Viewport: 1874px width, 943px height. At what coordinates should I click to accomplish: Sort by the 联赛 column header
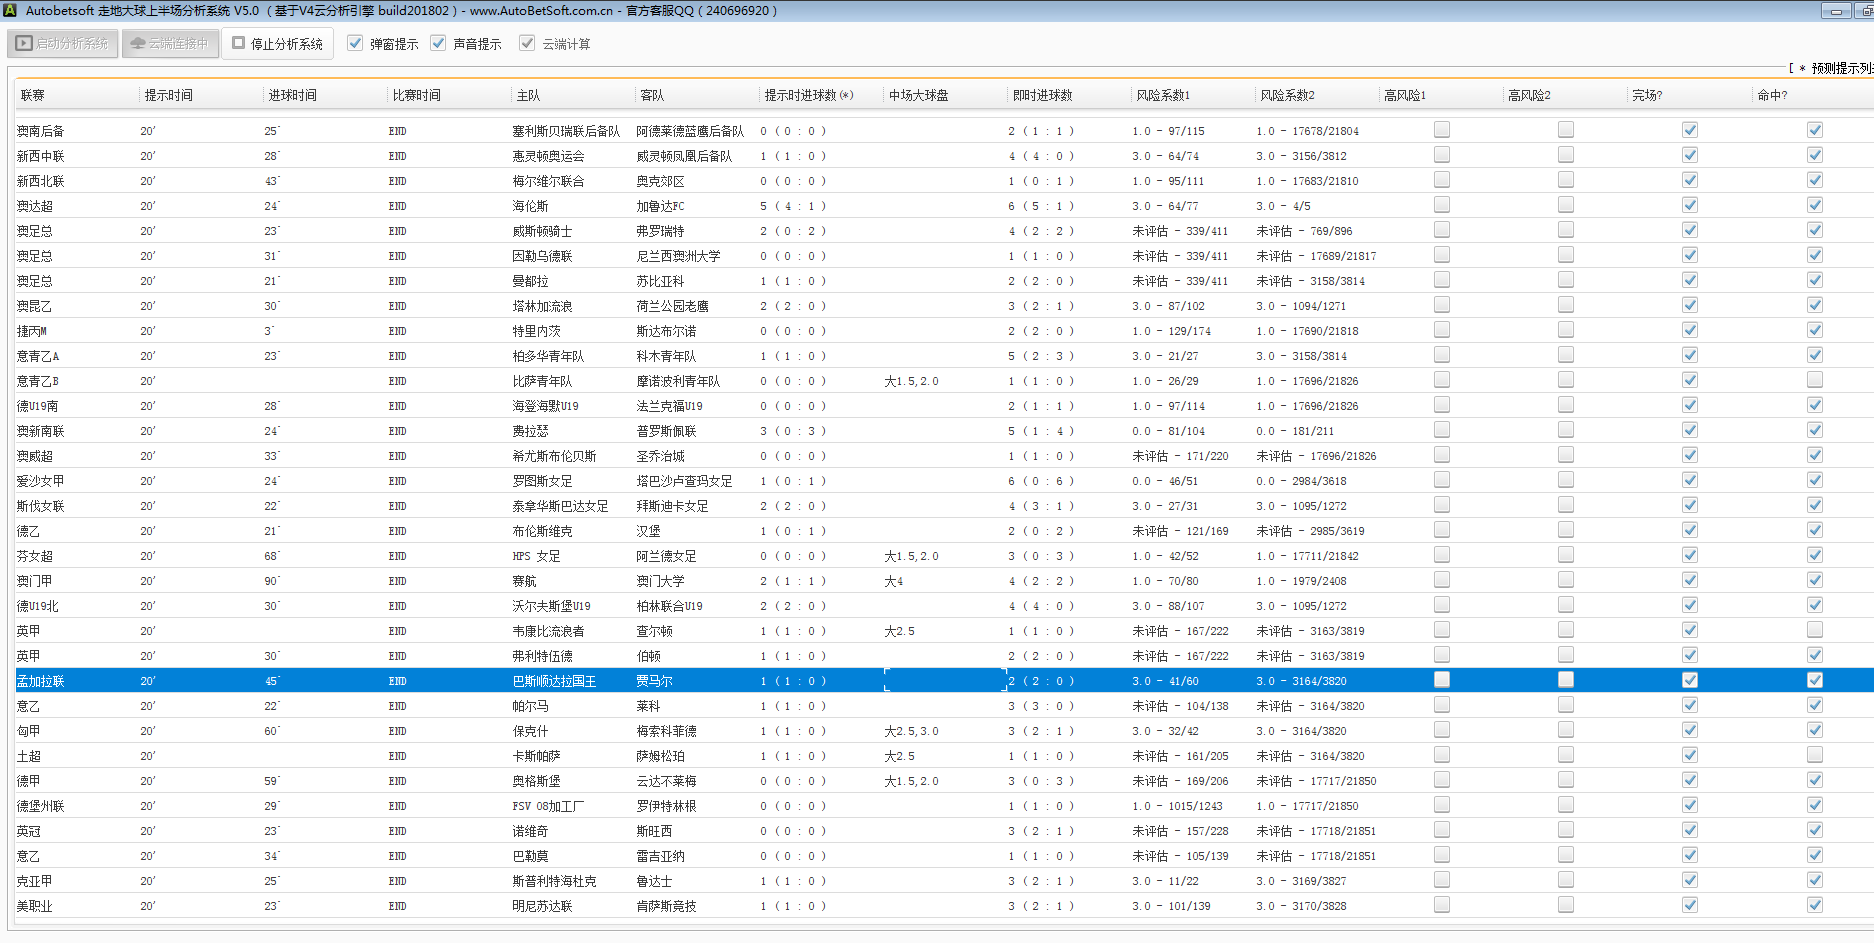[33, 95]
